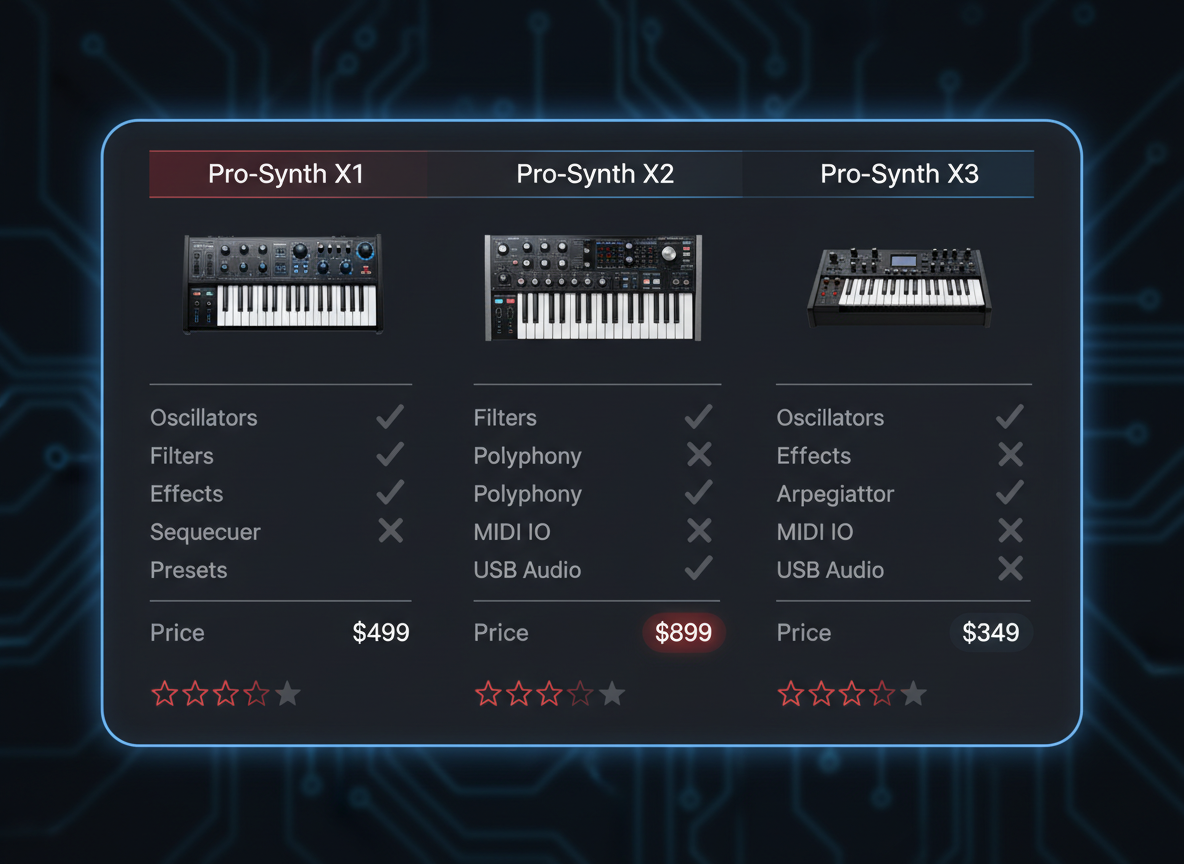Image resolution: width=1184 pixels, height=864 pixels.
Task: Toggle Effects availability on Pro-Synth X1
Action: [x=389, y=493]
